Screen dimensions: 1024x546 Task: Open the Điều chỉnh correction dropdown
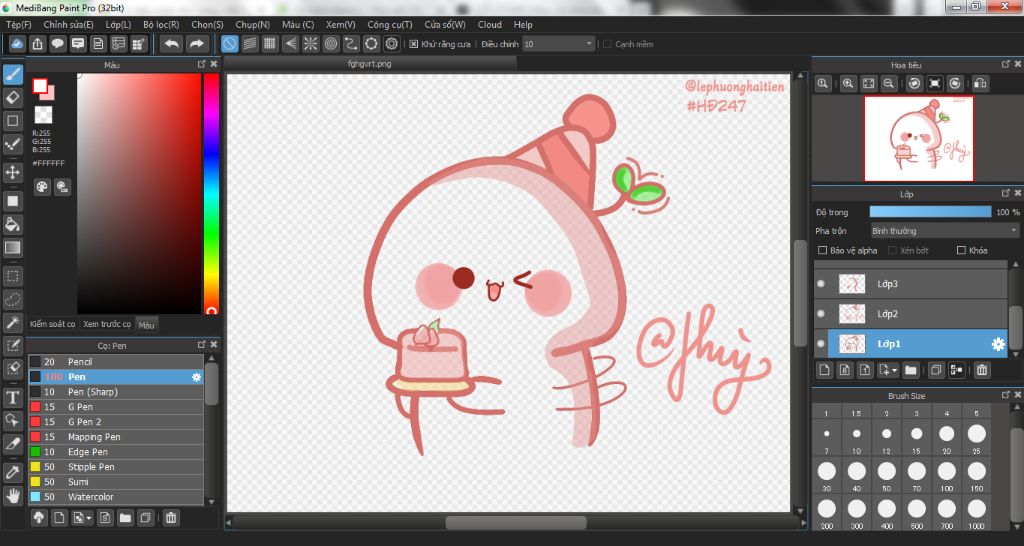559,44
